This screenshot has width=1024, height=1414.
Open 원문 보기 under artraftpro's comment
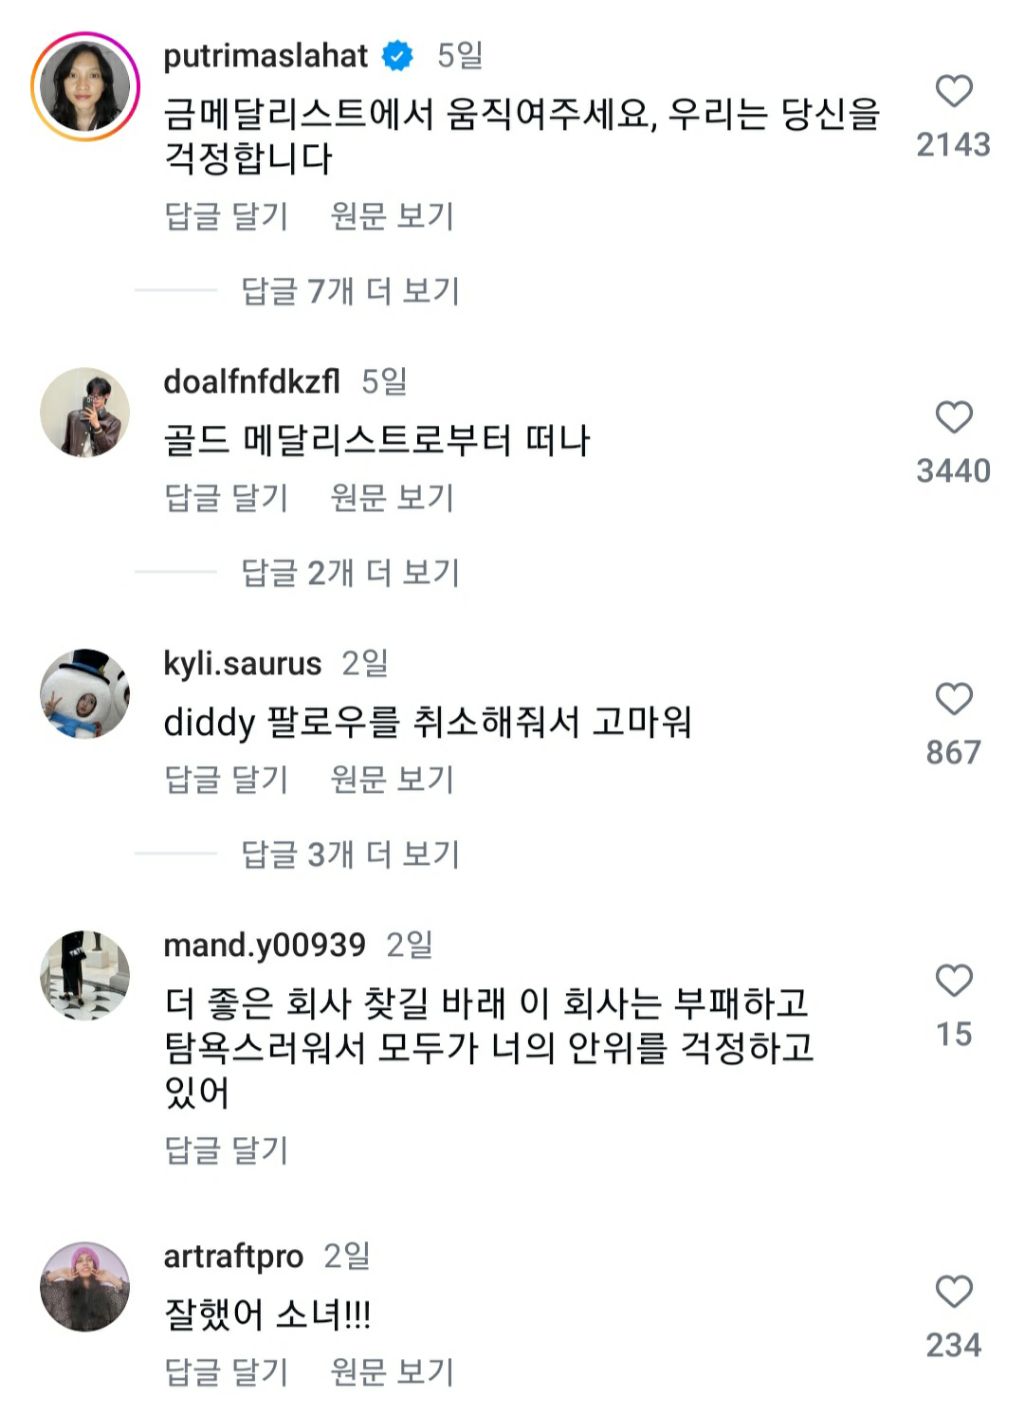392,1372
